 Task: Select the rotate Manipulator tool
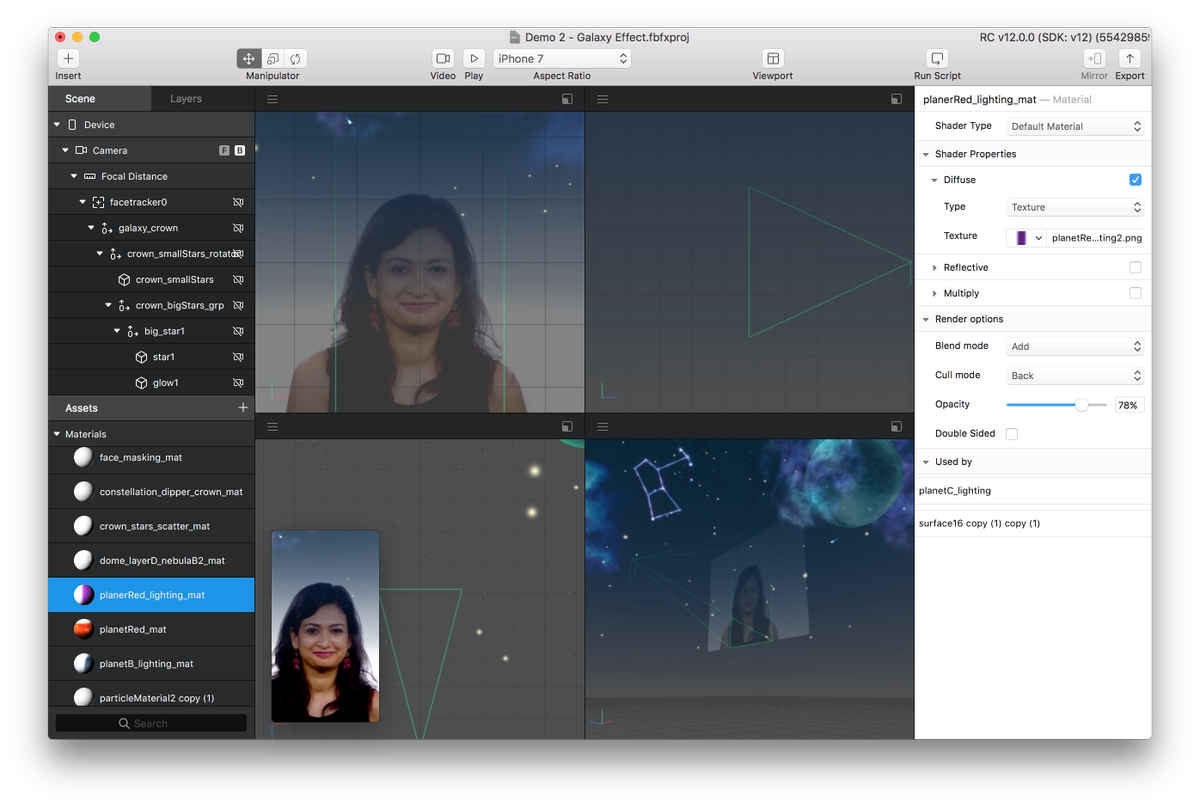[x=295, y=59]
